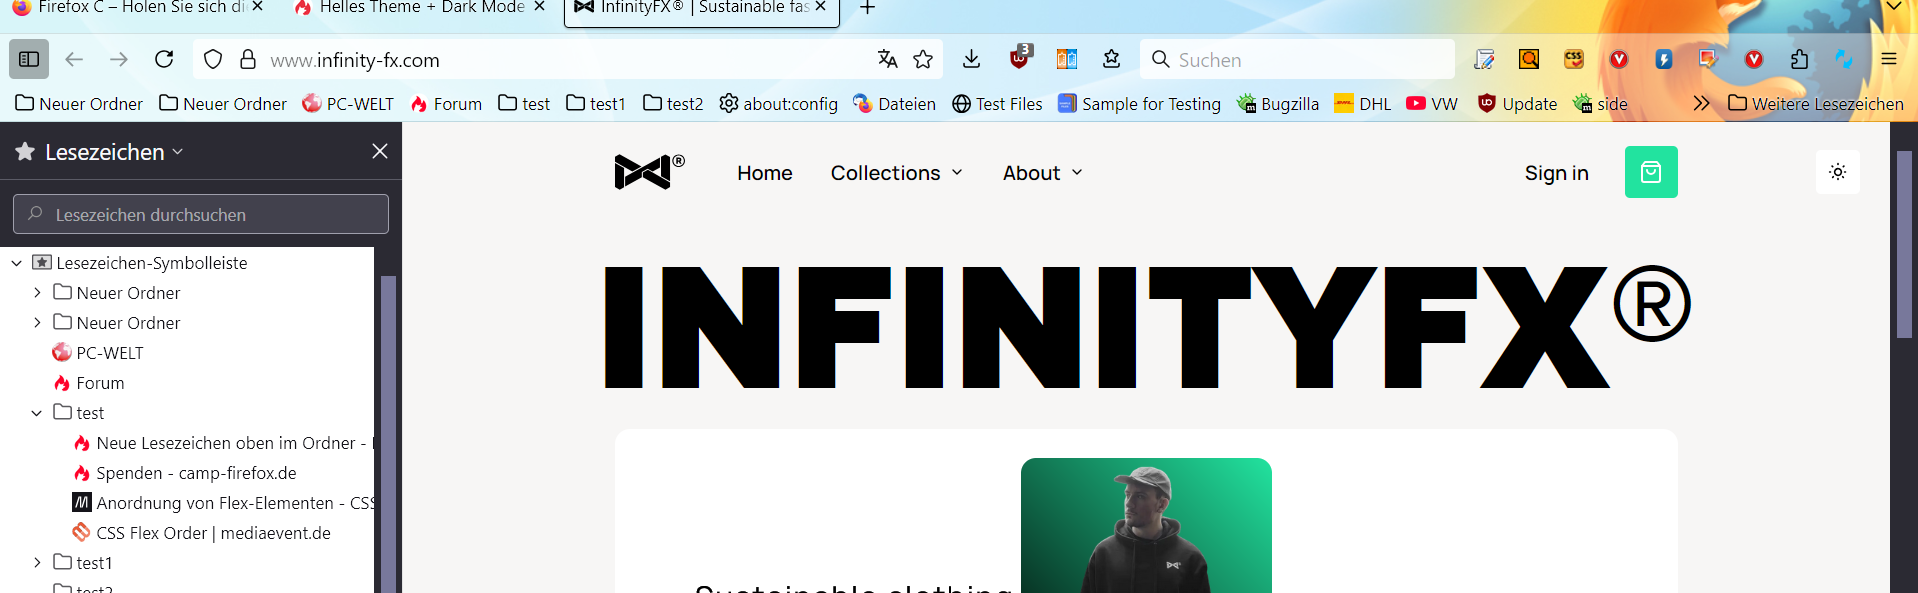This screenshot has width=1918, height=593.
Task: Switch to Helles Theme + Dark Mode tab
Action: point(410,8)
